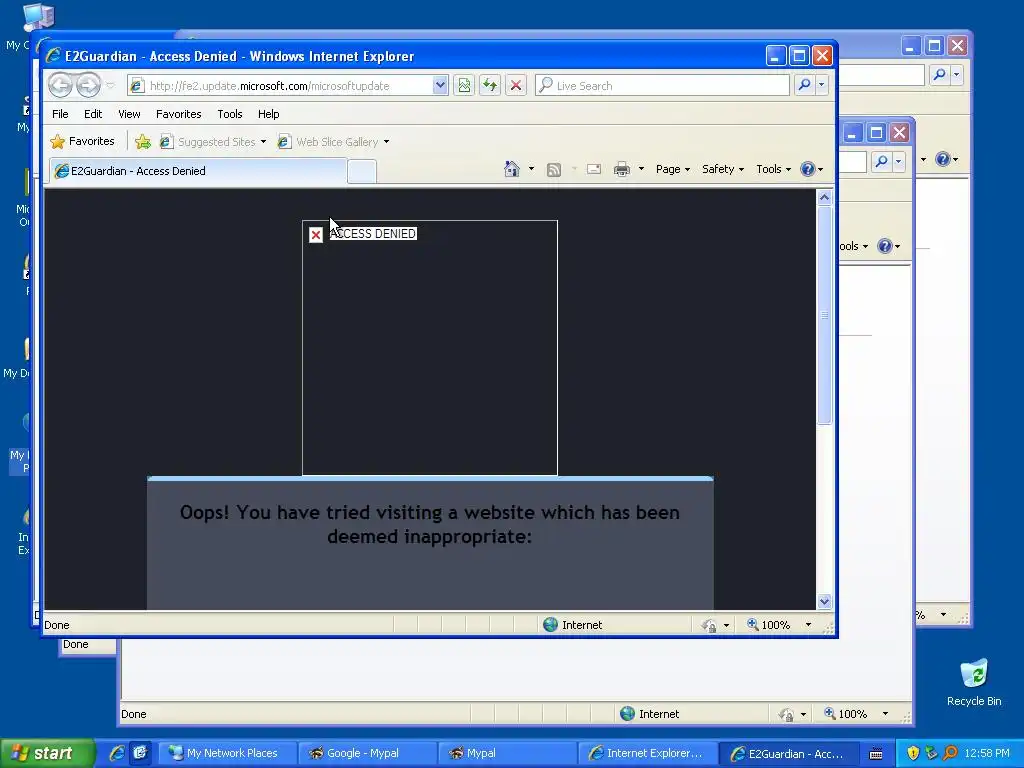Open the Help menu

pyautogui.click(x=268, y=114)
